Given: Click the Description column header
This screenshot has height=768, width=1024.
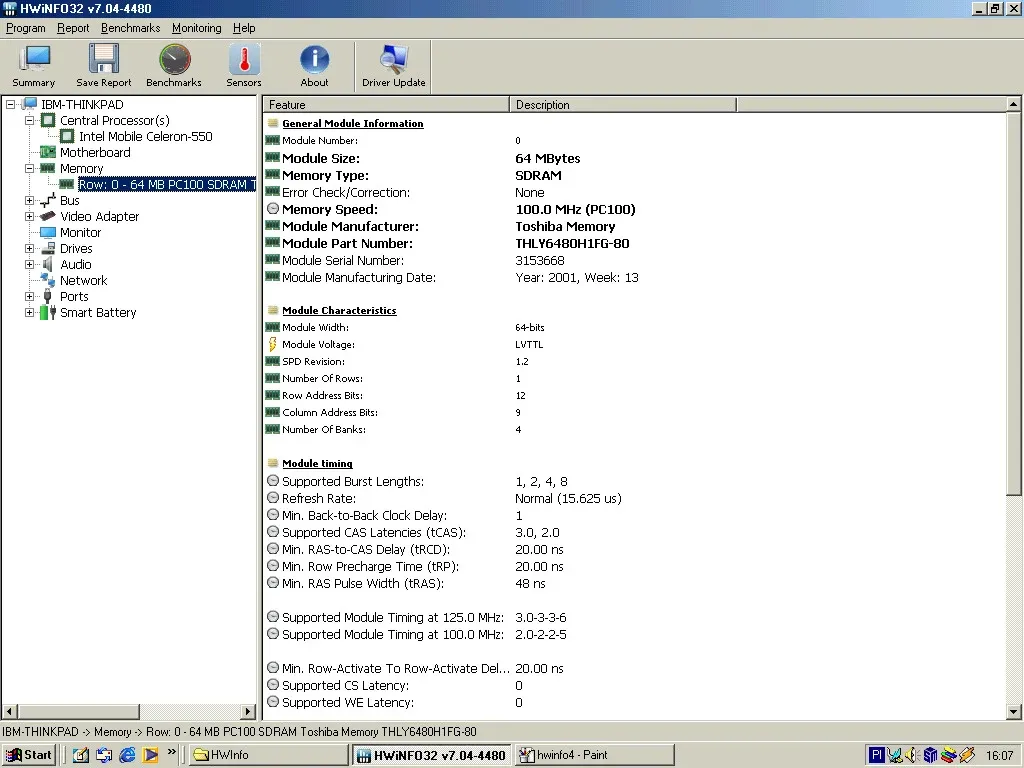Looking at the screenshot, I should (x=623, y=104).
